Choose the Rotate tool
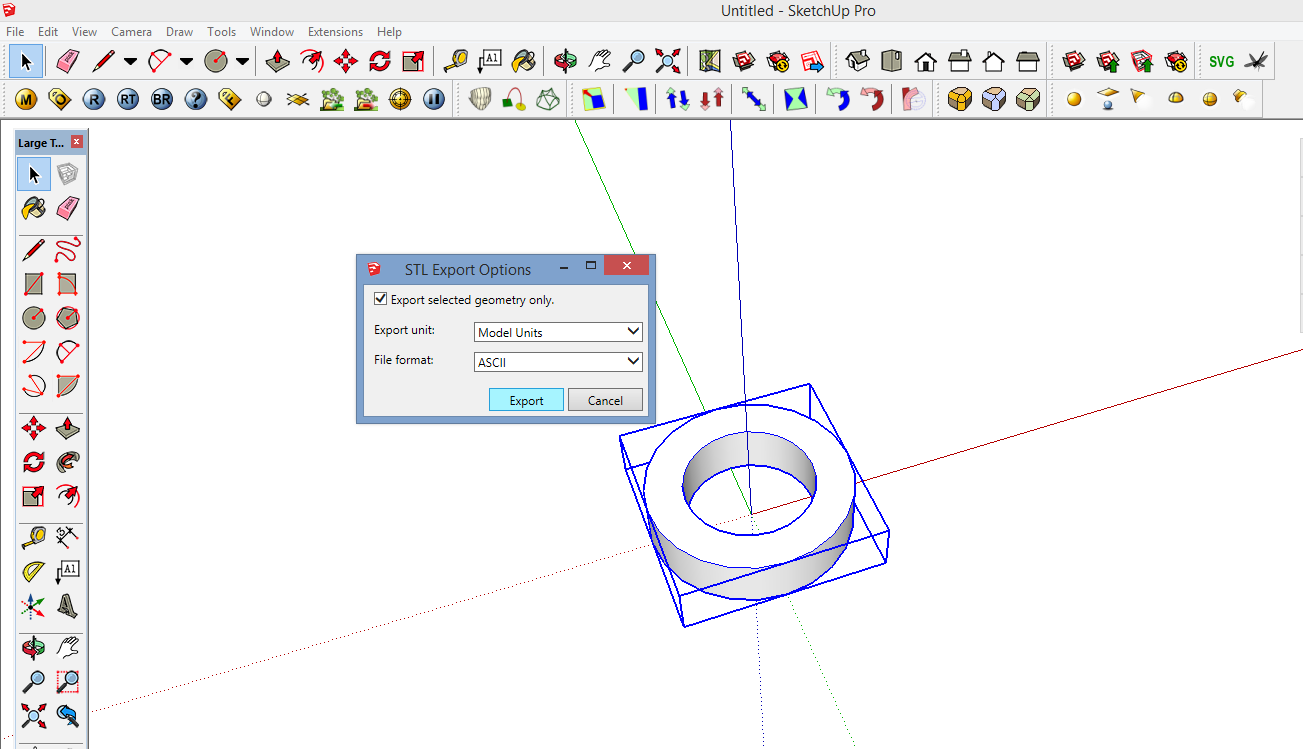 (x=33, y=461)
